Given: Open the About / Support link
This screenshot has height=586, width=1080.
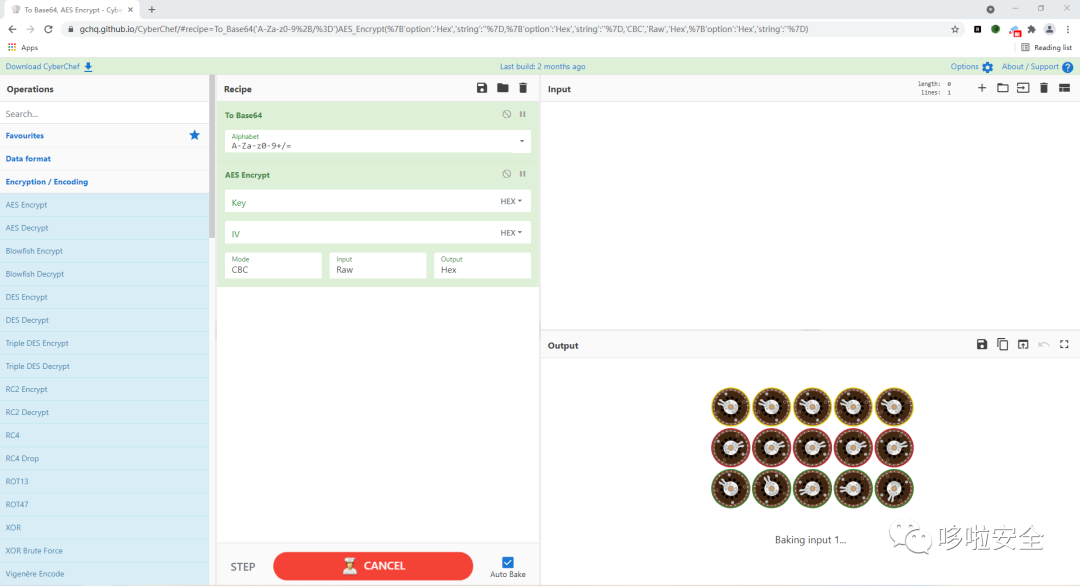Looking at the screenshot, I should (x=1030, y=67).
